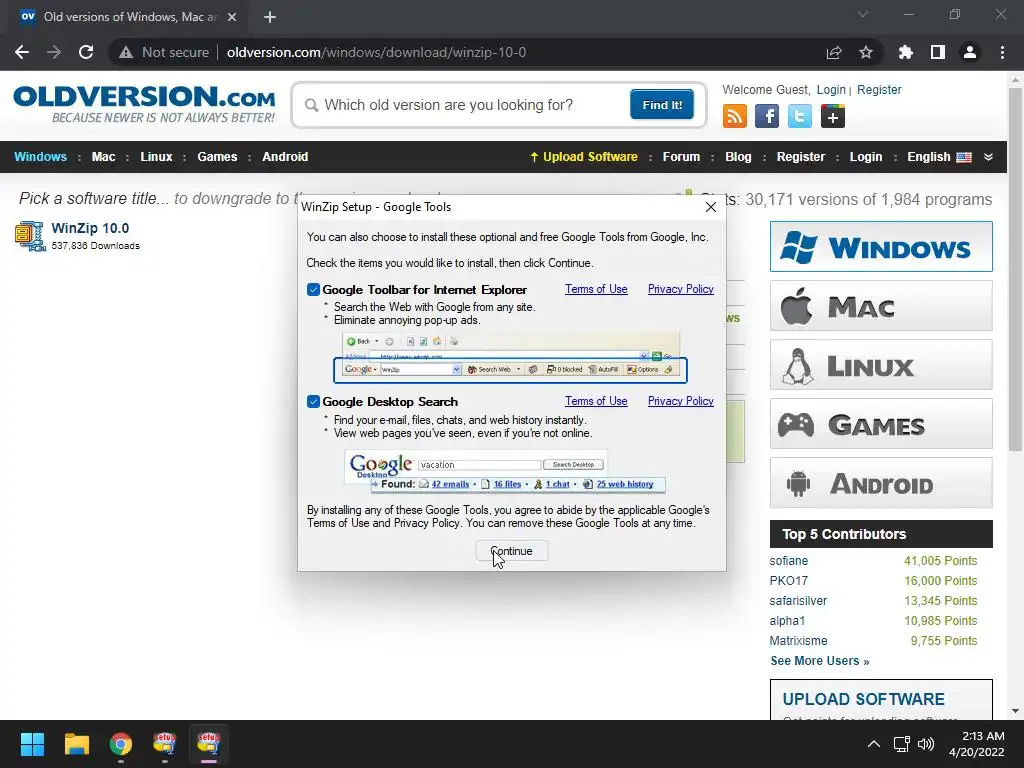Expand the language dropdown chevron

[x=988, y=157]
